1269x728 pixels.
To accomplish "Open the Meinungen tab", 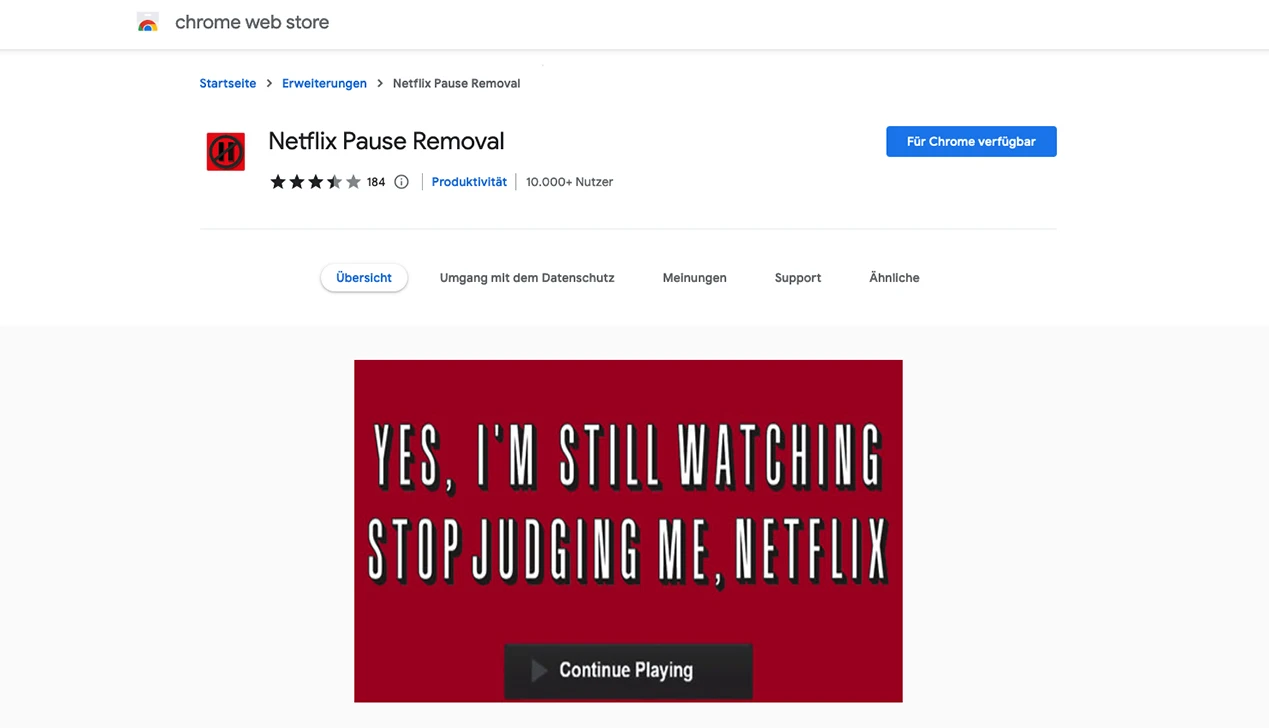I will click(694, 278).
